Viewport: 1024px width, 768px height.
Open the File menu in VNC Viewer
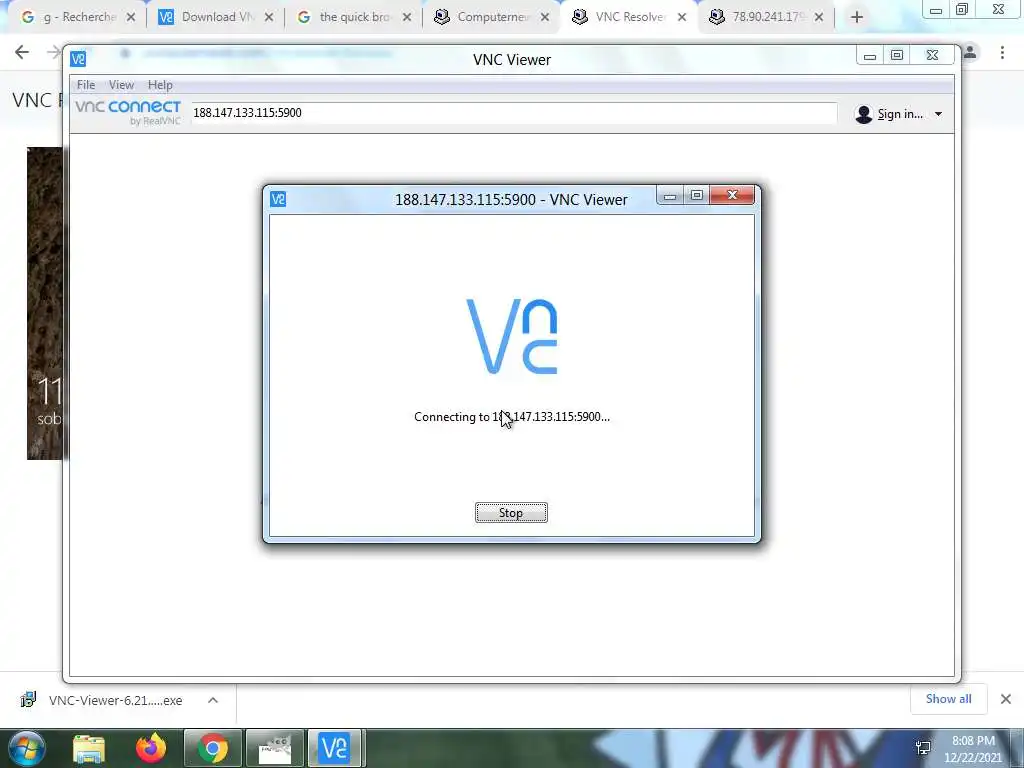86,85
